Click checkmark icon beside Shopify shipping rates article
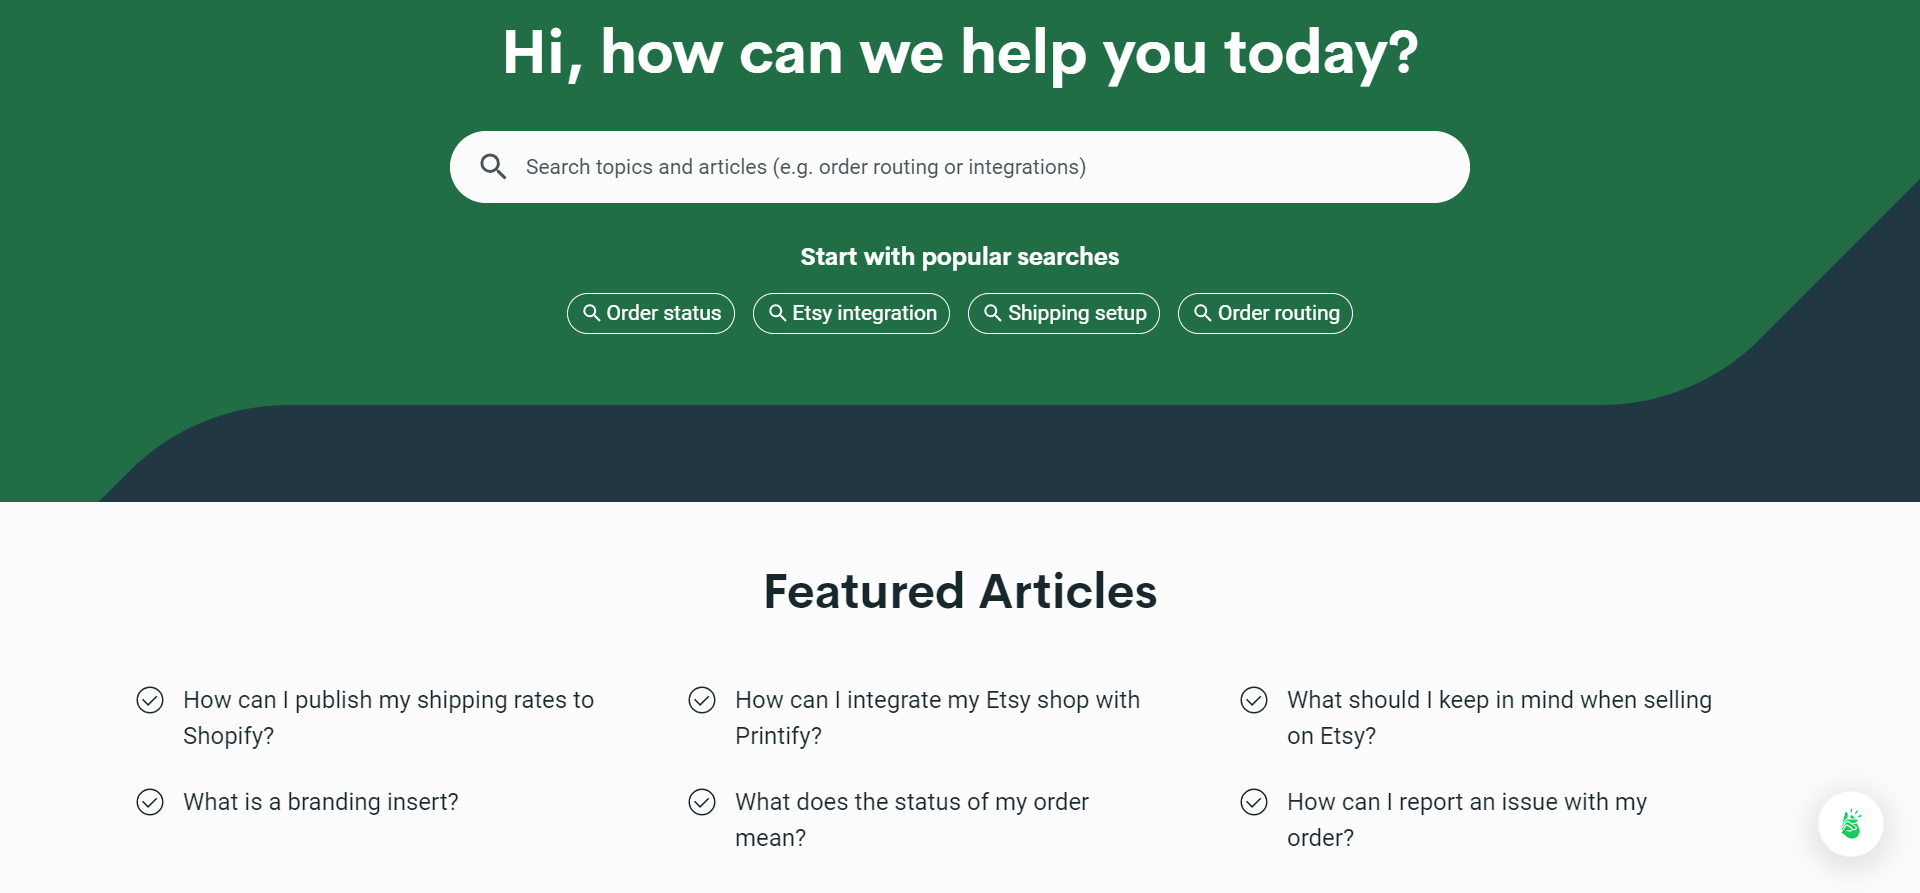 (x=150, y=700)
